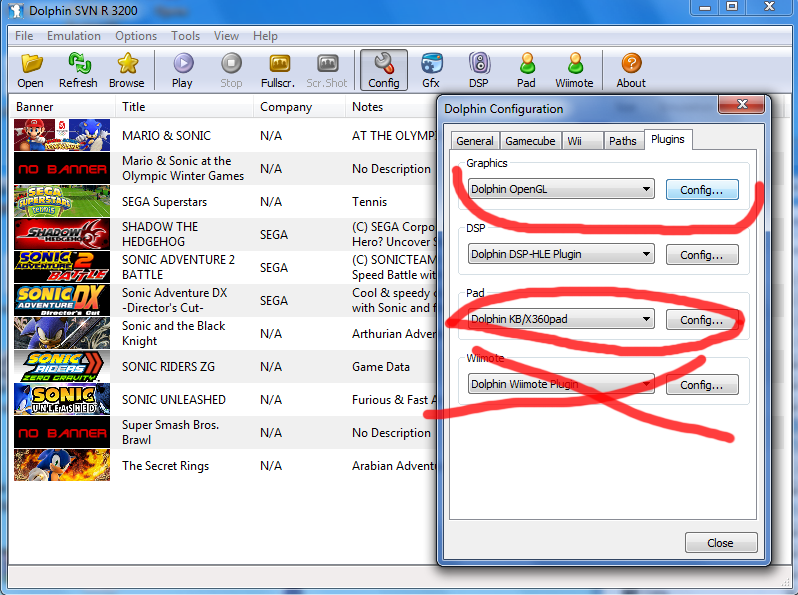Select Sonic and the Black Knight banner
Image resolution: width=798 pixels, height=595 pixels.
point(62,333)
